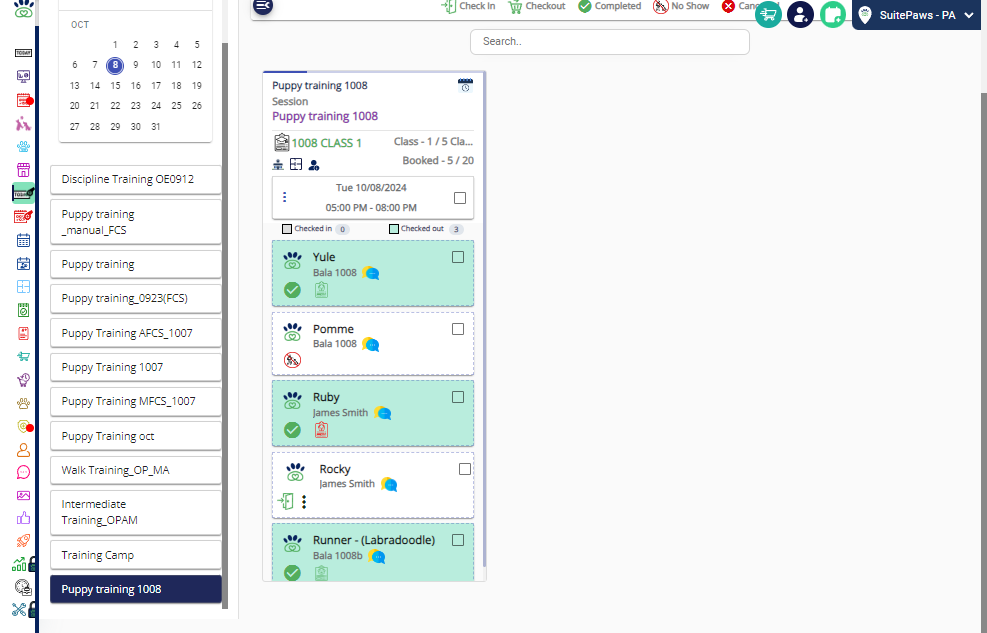987x633 pixels.
Task: Open the orange customer profile icon in sidebar
Action: coord(23,450)
